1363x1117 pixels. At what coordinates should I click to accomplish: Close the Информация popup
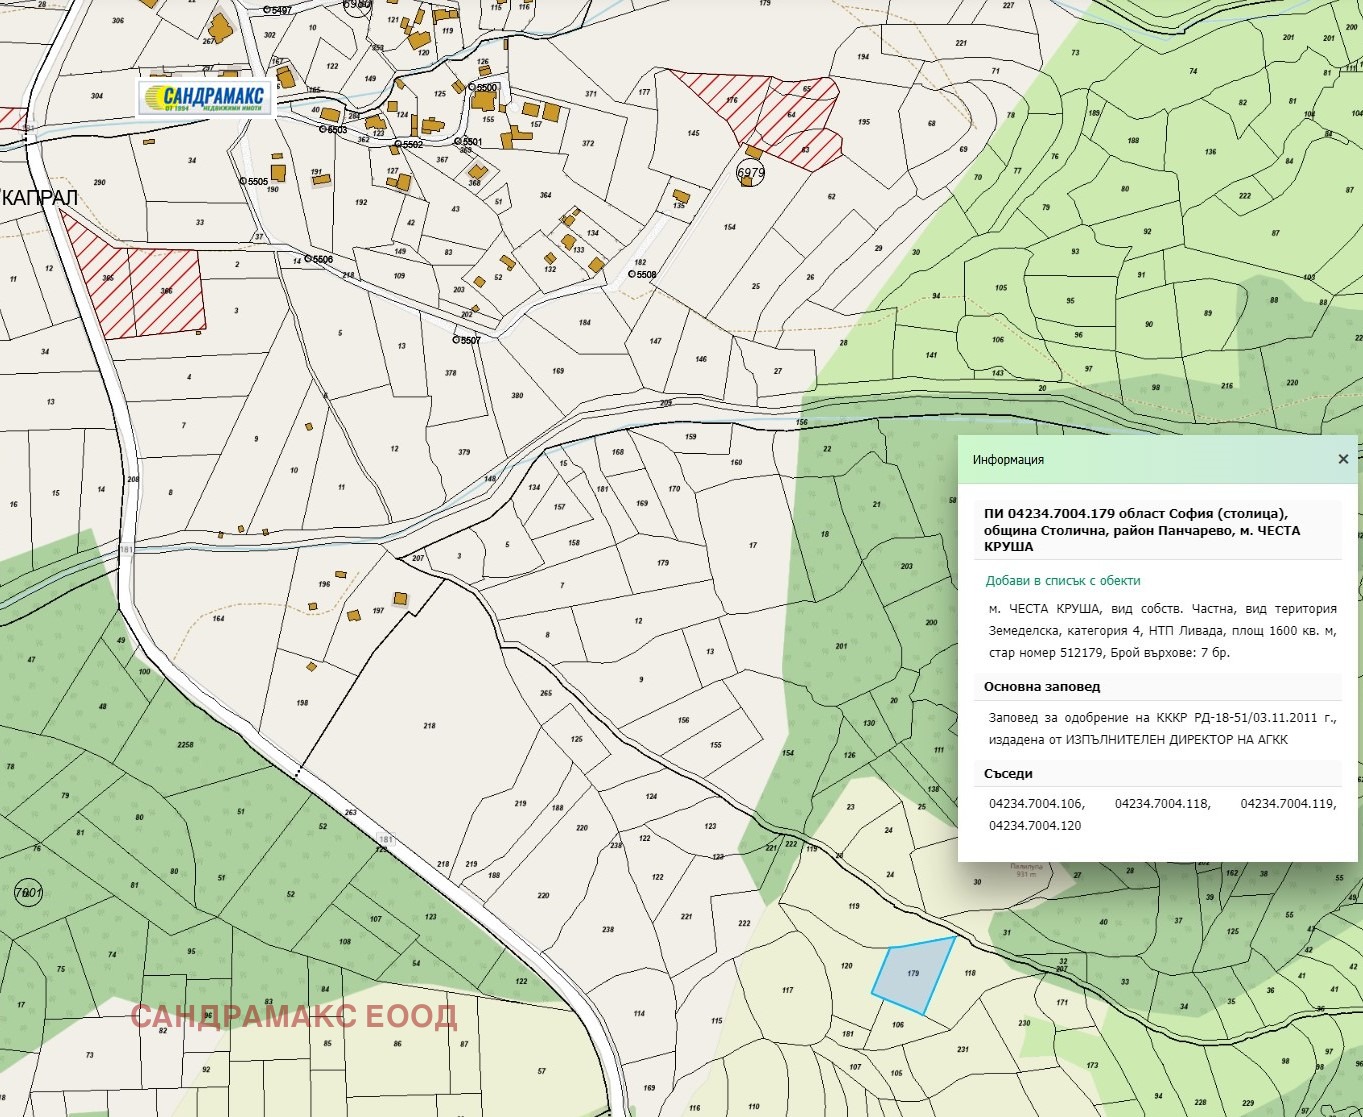[1343, 460]
